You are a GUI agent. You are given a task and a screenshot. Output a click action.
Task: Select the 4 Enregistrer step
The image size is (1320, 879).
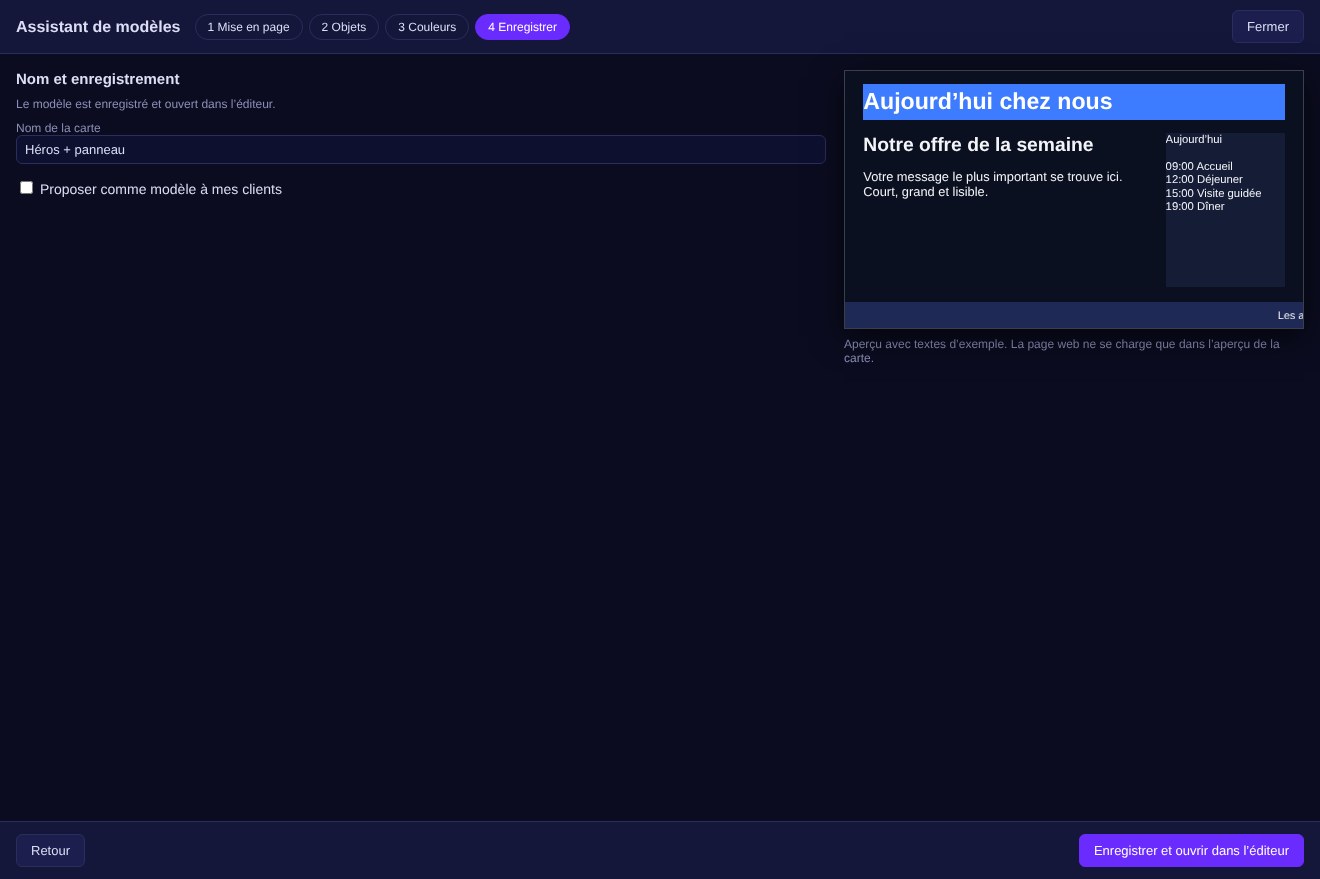[x=522, y=27]
